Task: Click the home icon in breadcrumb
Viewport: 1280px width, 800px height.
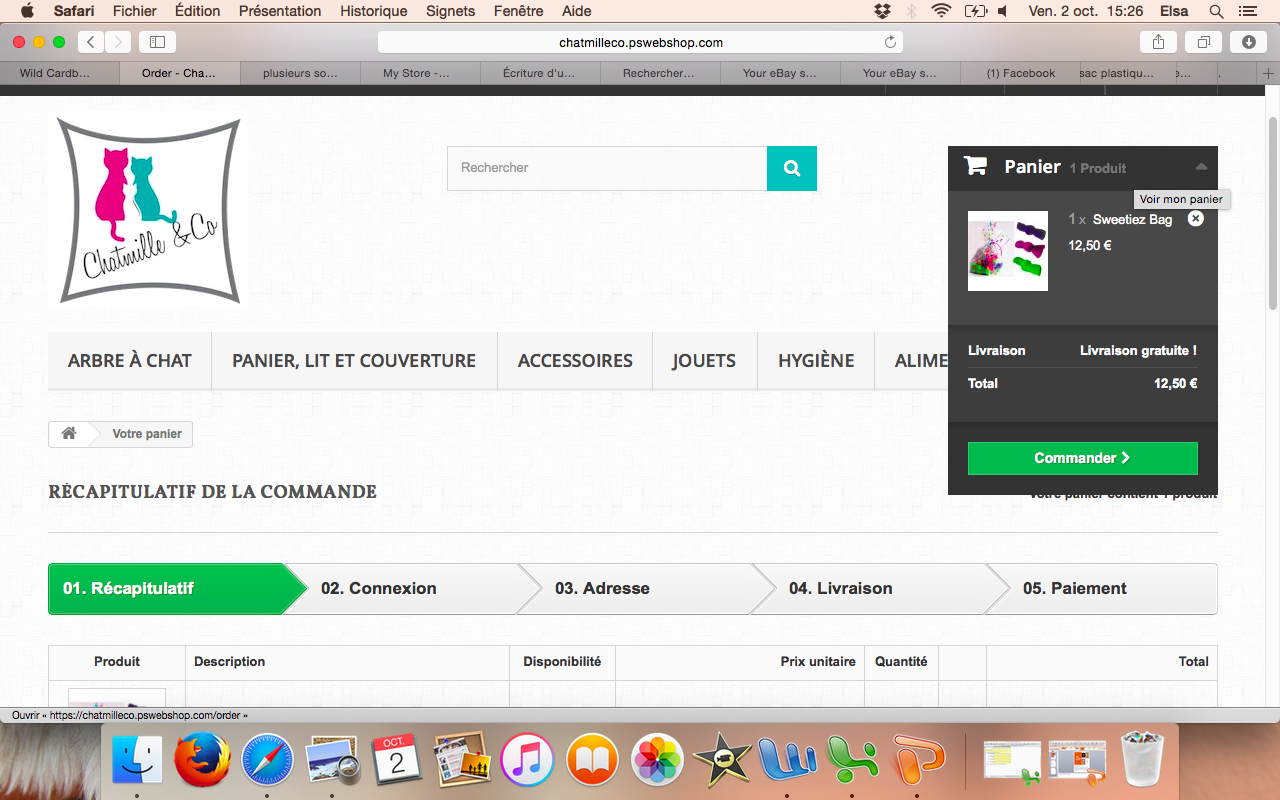Action: 69,434
